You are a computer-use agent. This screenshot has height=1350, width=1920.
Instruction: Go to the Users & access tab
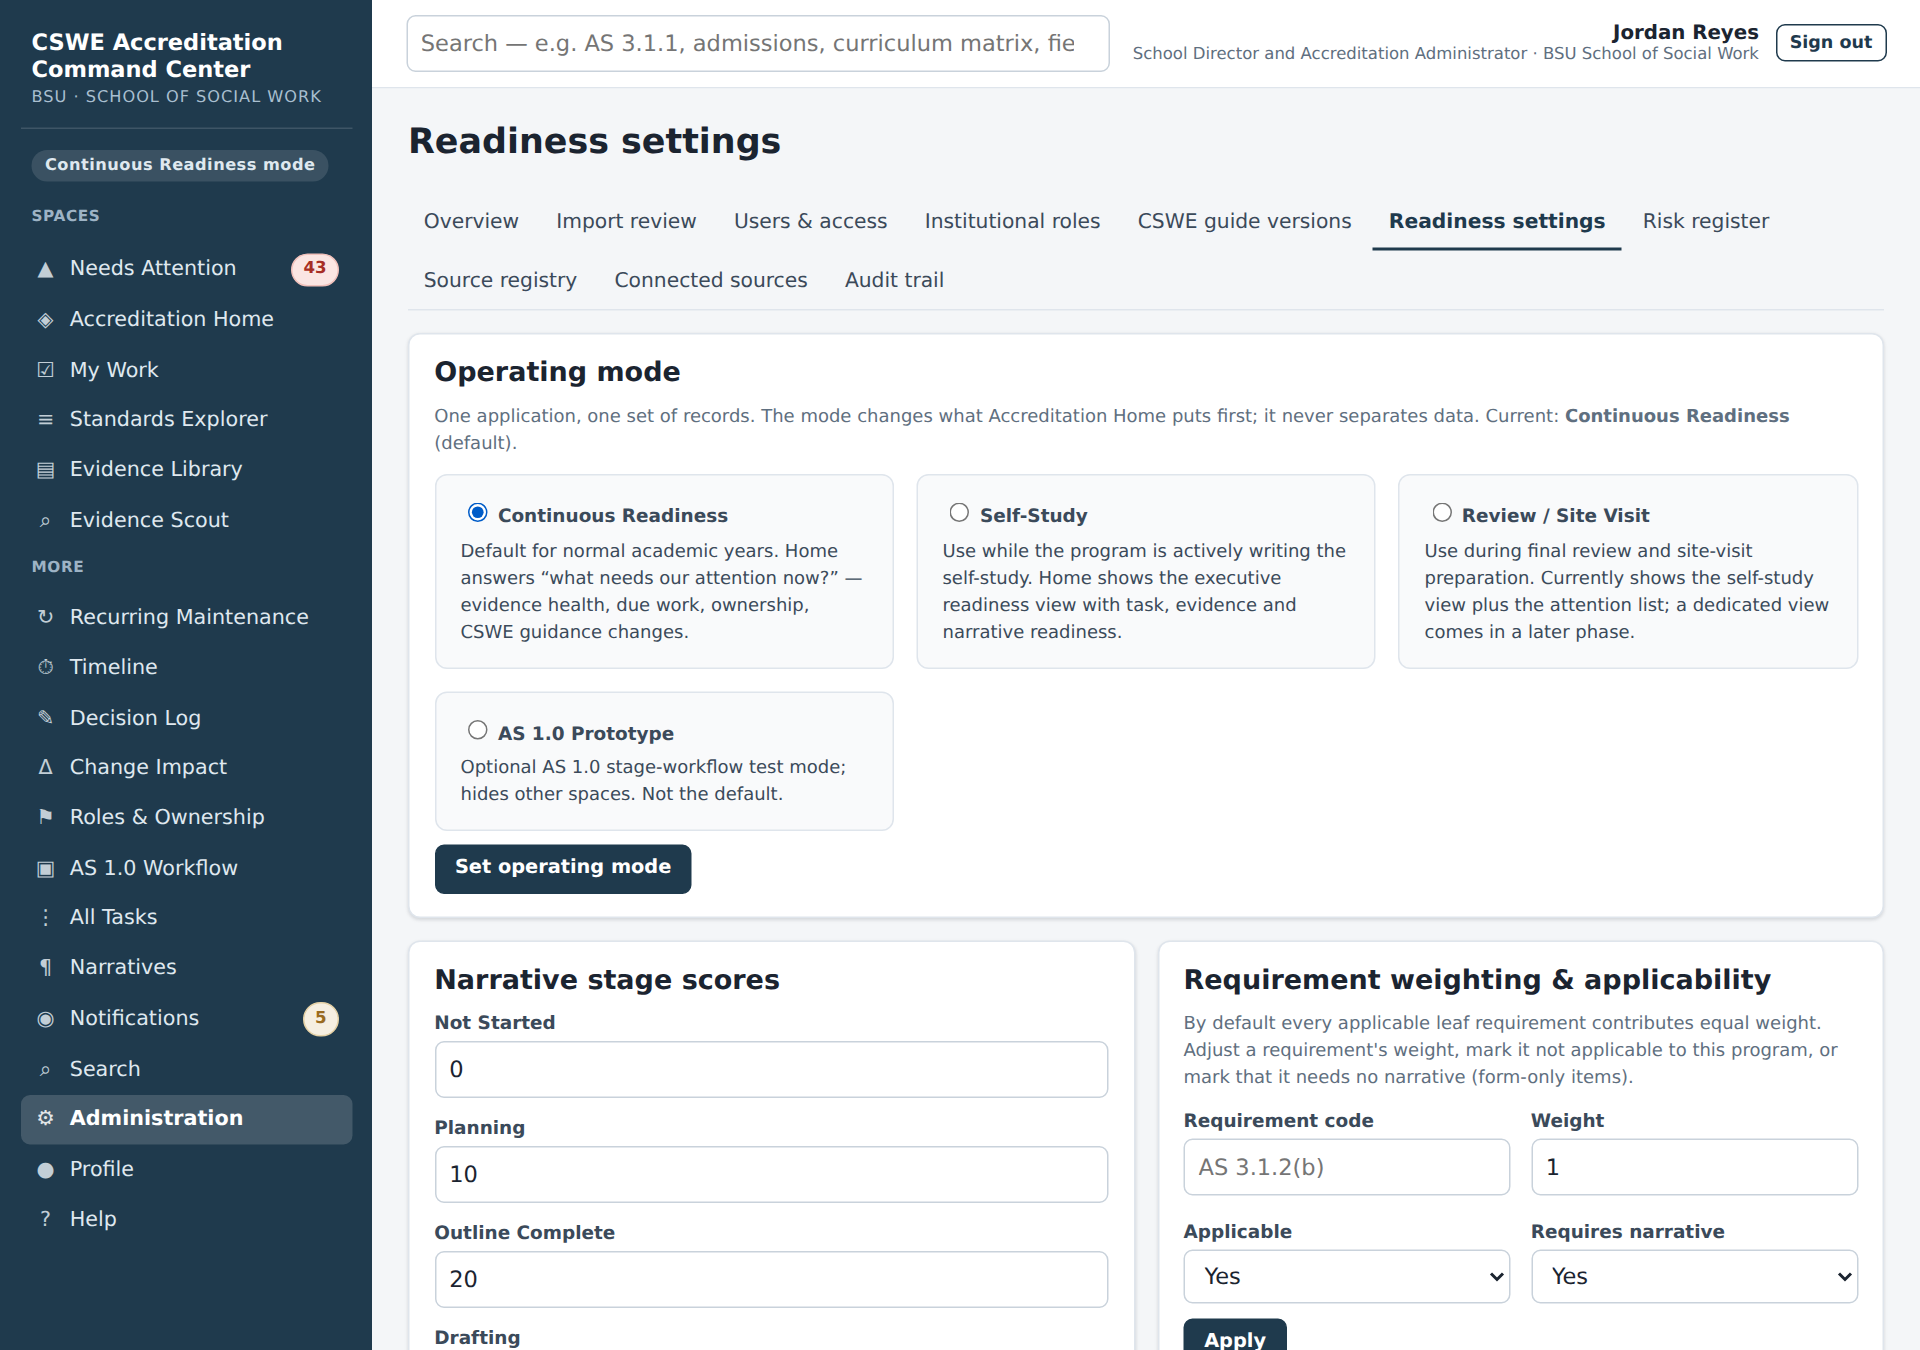pos(810,221)
